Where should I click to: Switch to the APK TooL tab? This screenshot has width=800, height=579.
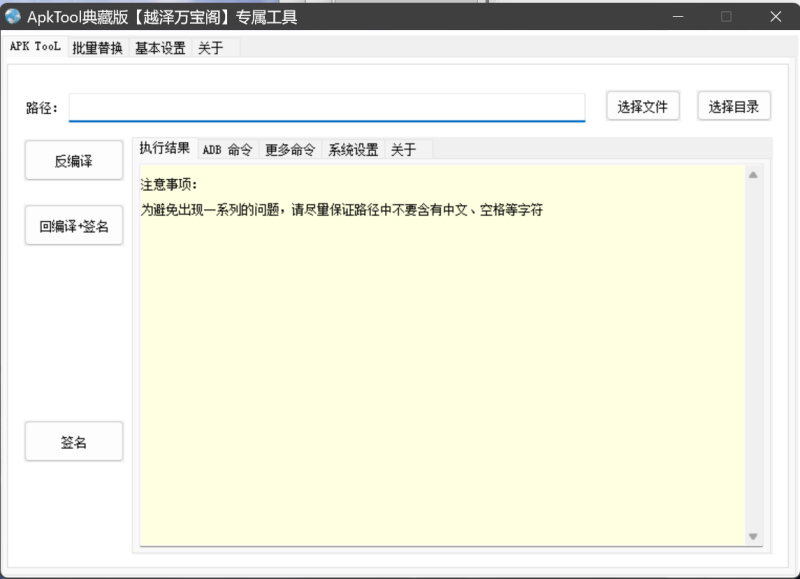click(x=35, y=46)
